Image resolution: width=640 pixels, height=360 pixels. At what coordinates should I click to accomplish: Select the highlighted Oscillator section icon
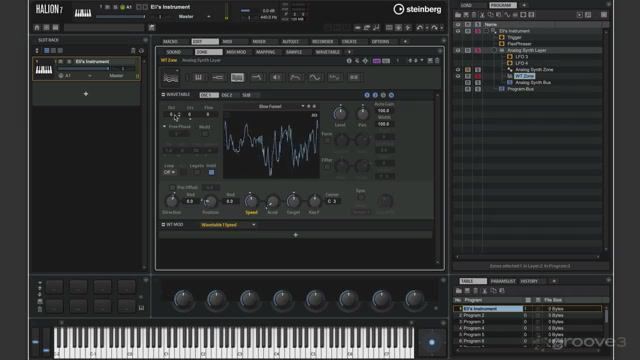[x=237, y=77]
